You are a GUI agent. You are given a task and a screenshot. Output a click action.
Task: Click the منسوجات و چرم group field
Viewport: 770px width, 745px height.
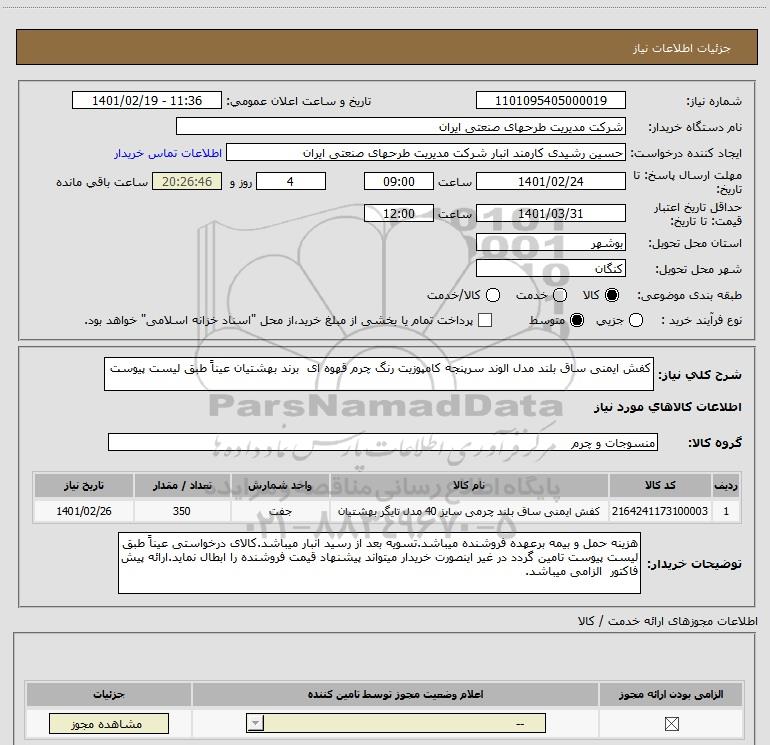click(x=383, y=442)
